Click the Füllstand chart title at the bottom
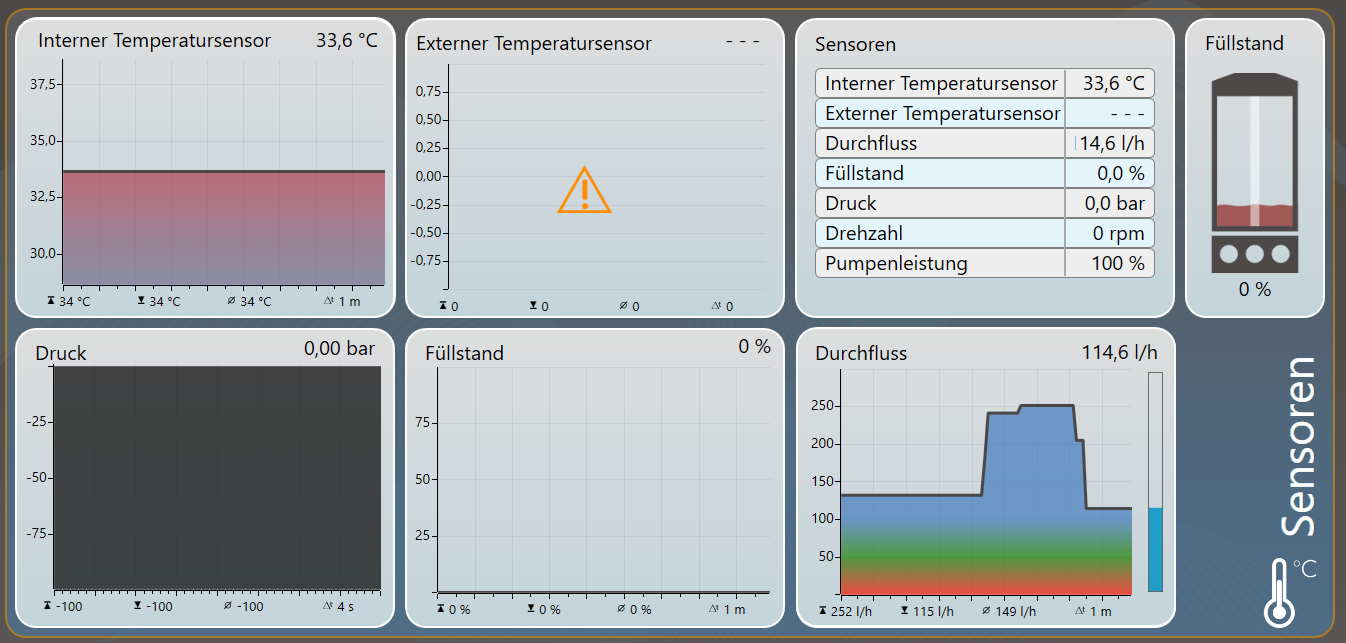The width and height of the screenshot is (1346, 643). pos(464,353)
